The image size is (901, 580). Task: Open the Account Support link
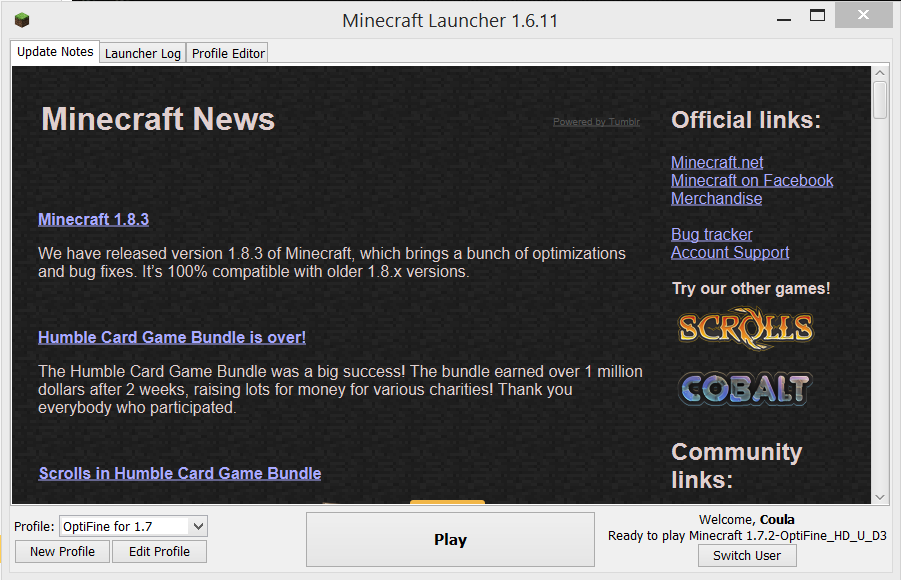pyautogui.click(x=730, y=252)
